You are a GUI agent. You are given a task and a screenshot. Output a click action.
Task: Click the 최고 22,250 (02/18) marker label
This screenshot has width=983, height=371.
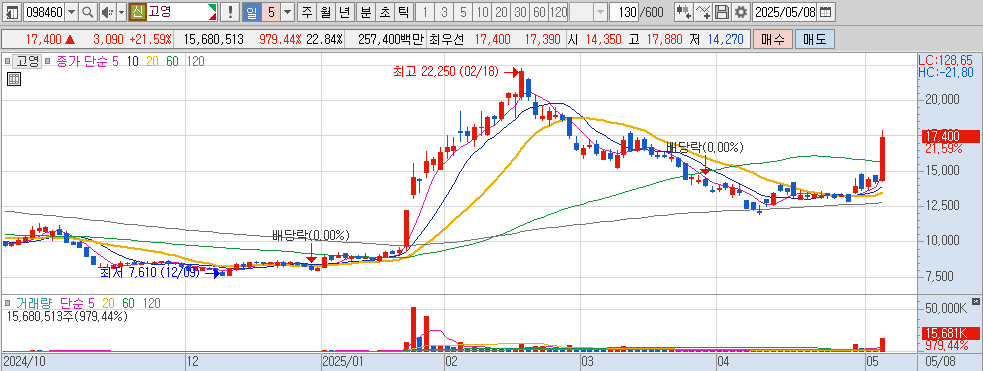pos(446,71)
